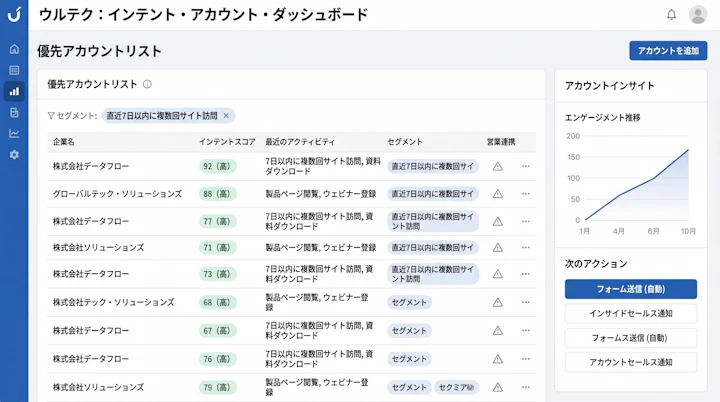This screenshot has width=720, height=402.
Task: Open the more options menu for score 76 row
Action: [x=526, y=359]
